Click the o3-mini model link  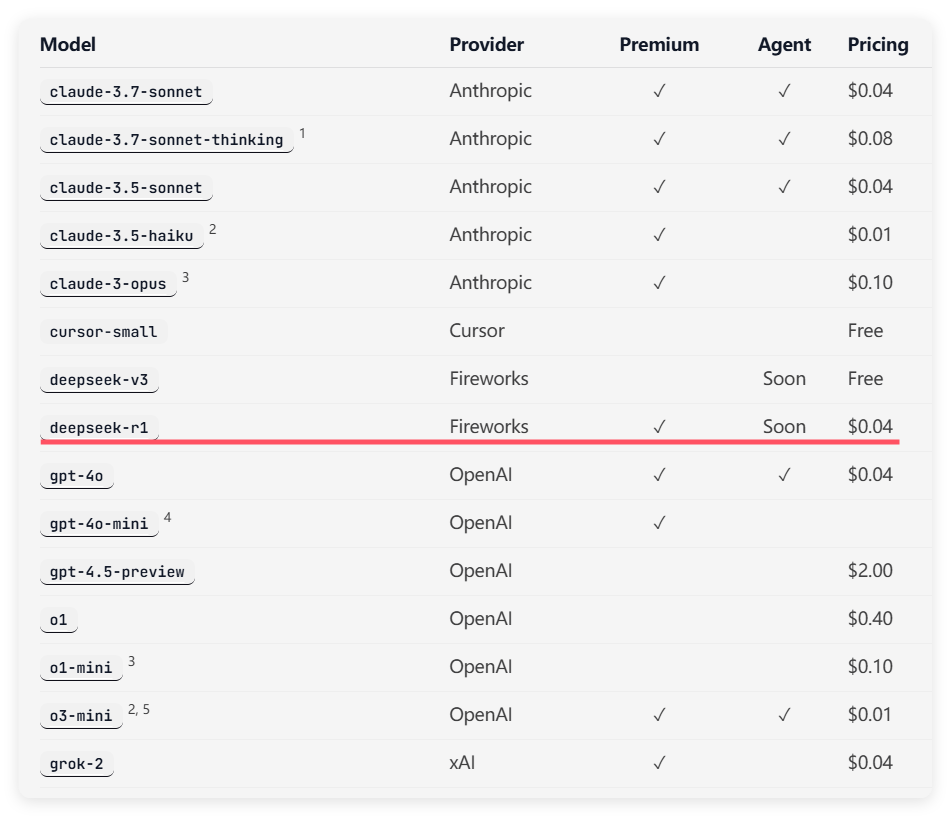coord(81,715)
